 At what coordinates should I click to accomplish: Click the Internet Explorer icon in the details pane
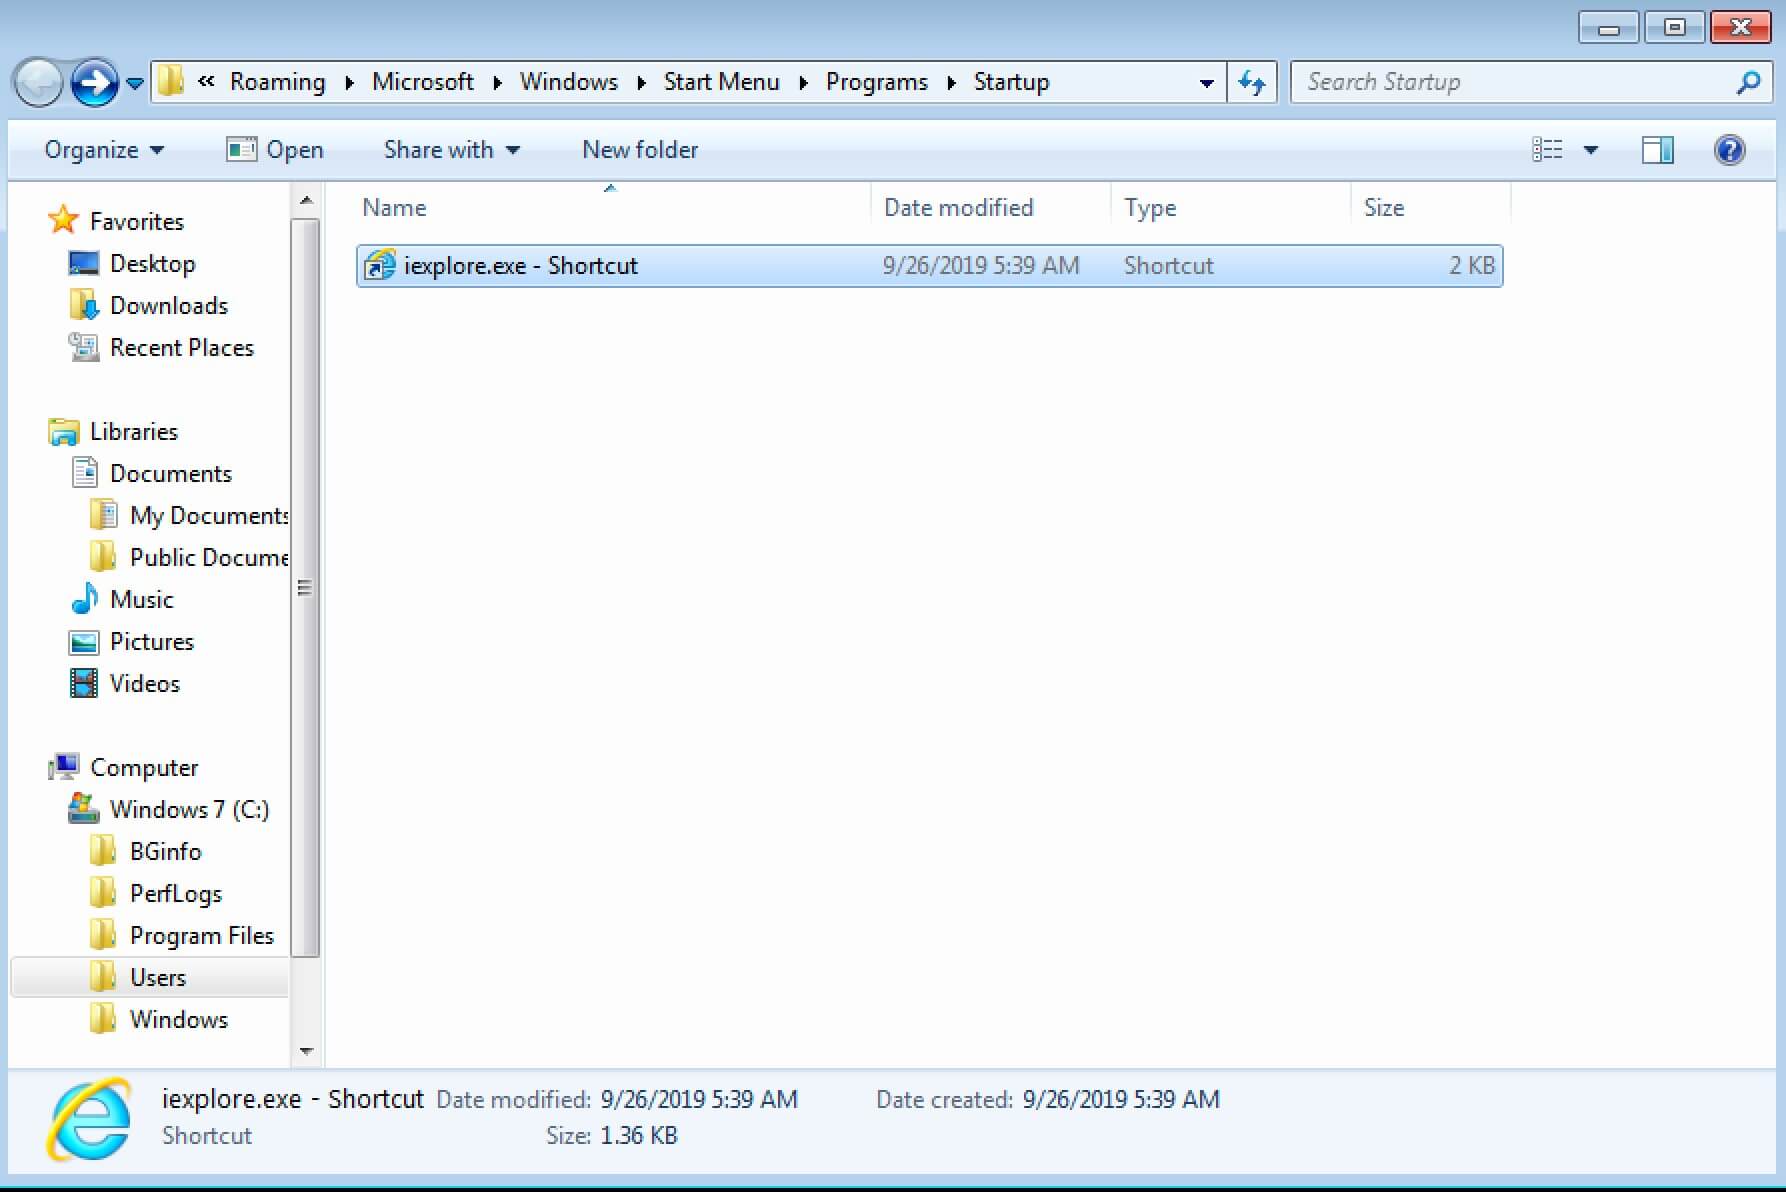click(x=88, y=1118)
